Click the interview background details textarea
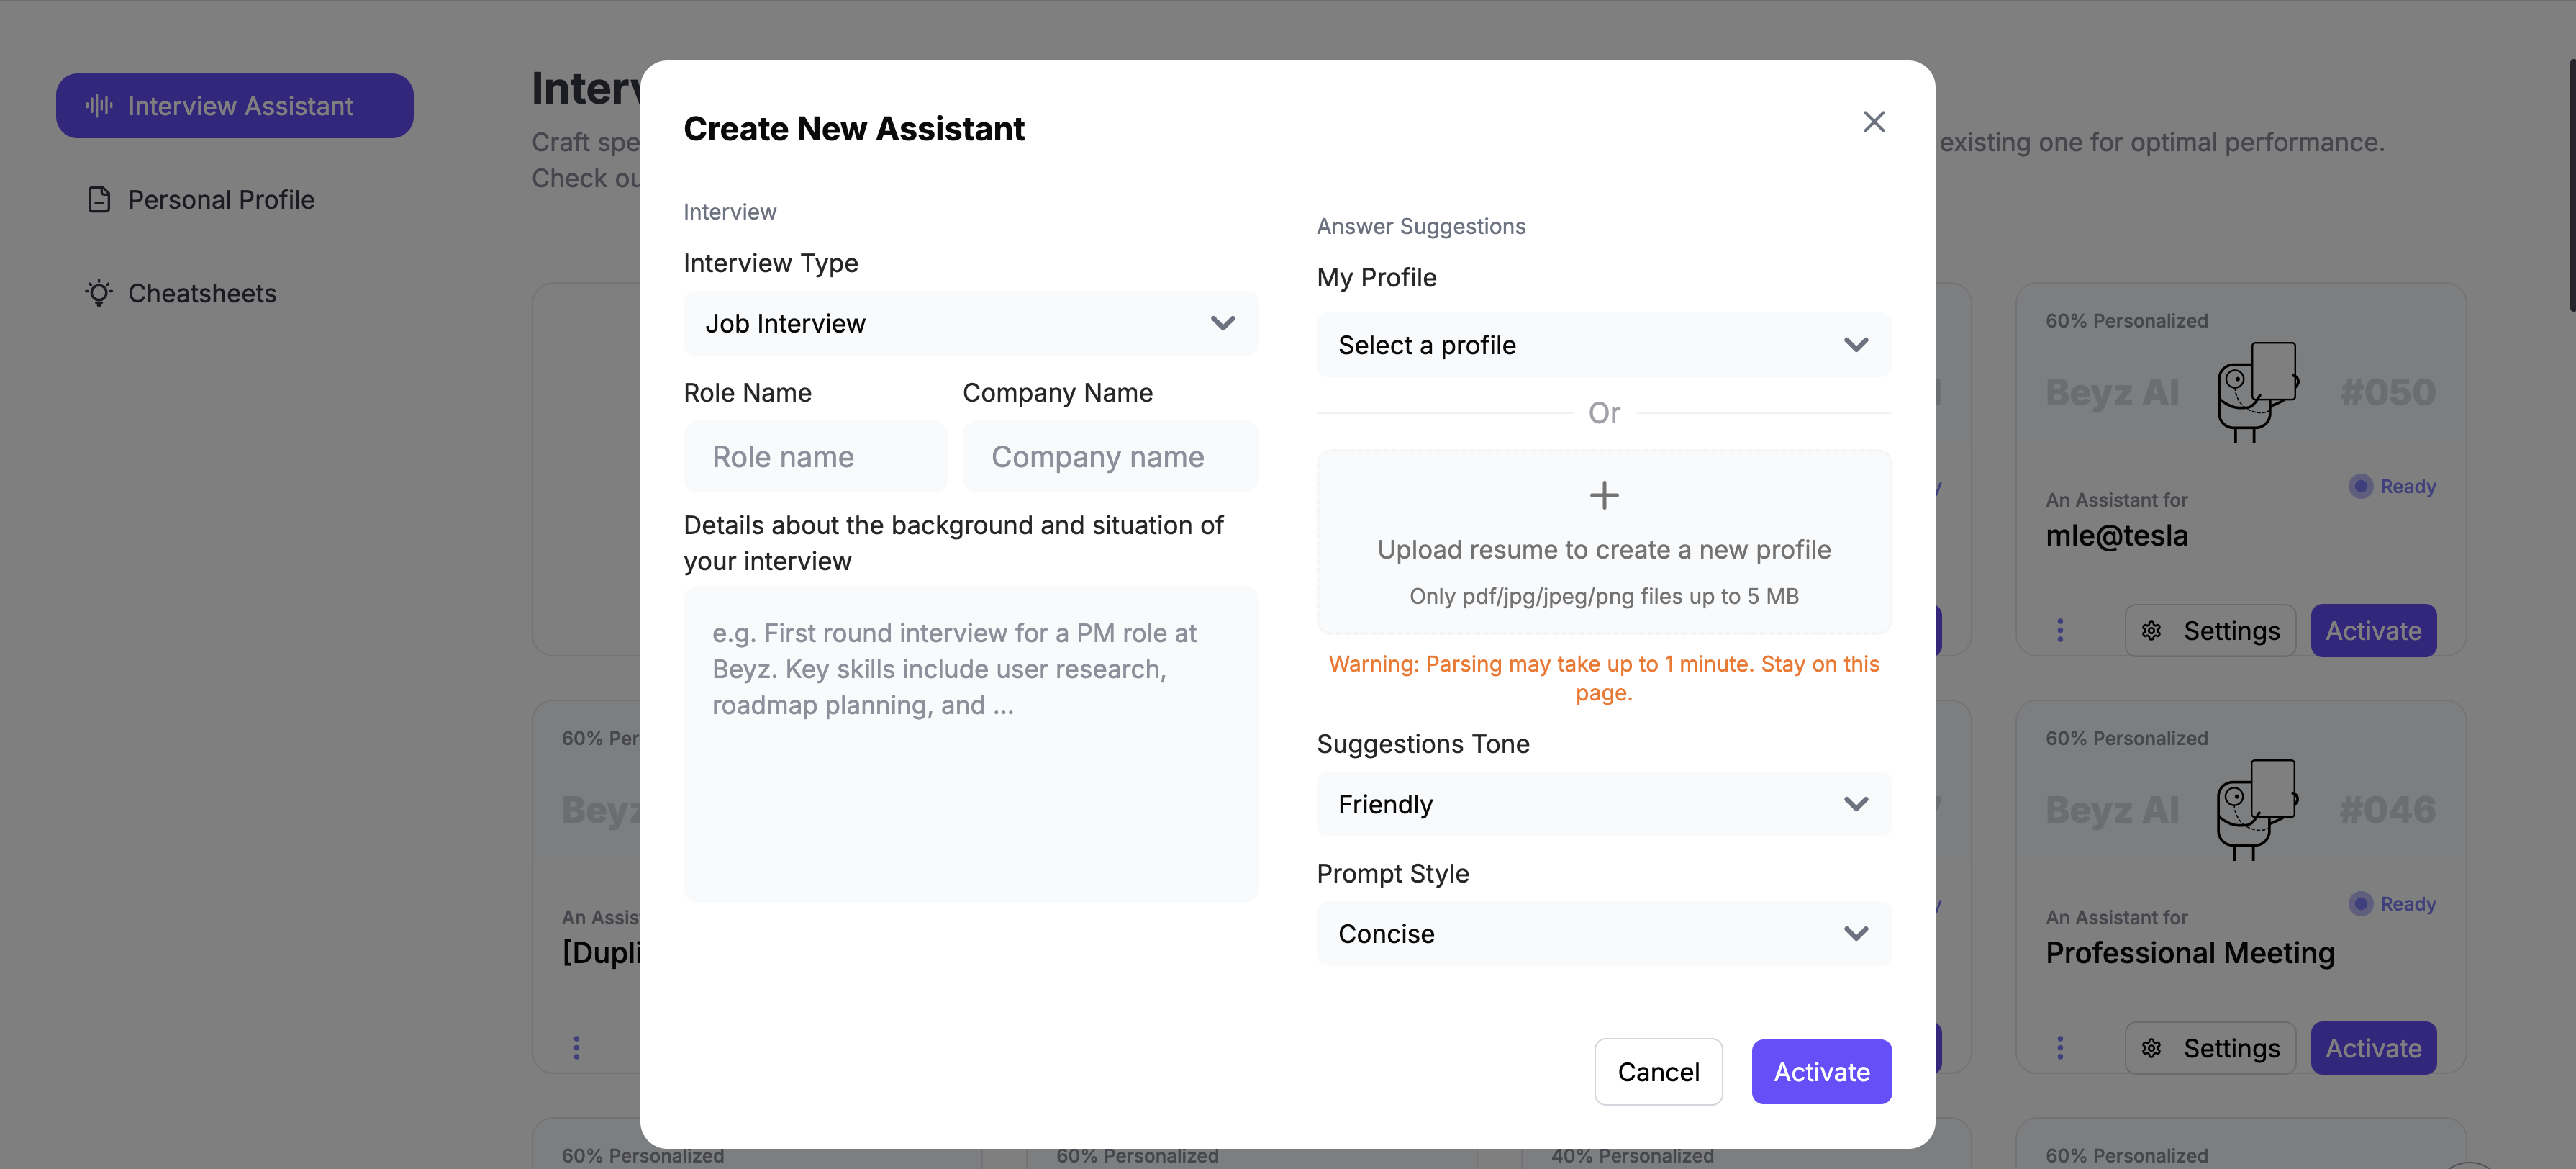 click(x=970, y=744)
